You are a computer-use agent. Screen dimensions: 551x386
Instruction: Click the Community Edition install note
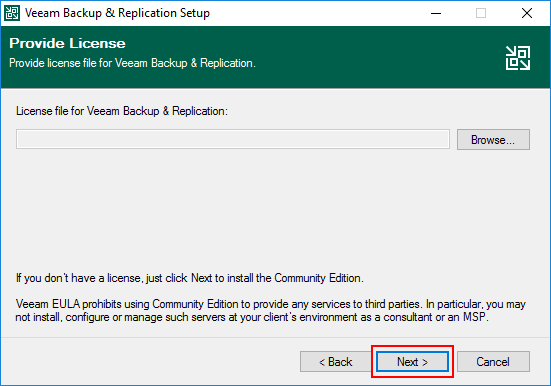pos(190,278)
